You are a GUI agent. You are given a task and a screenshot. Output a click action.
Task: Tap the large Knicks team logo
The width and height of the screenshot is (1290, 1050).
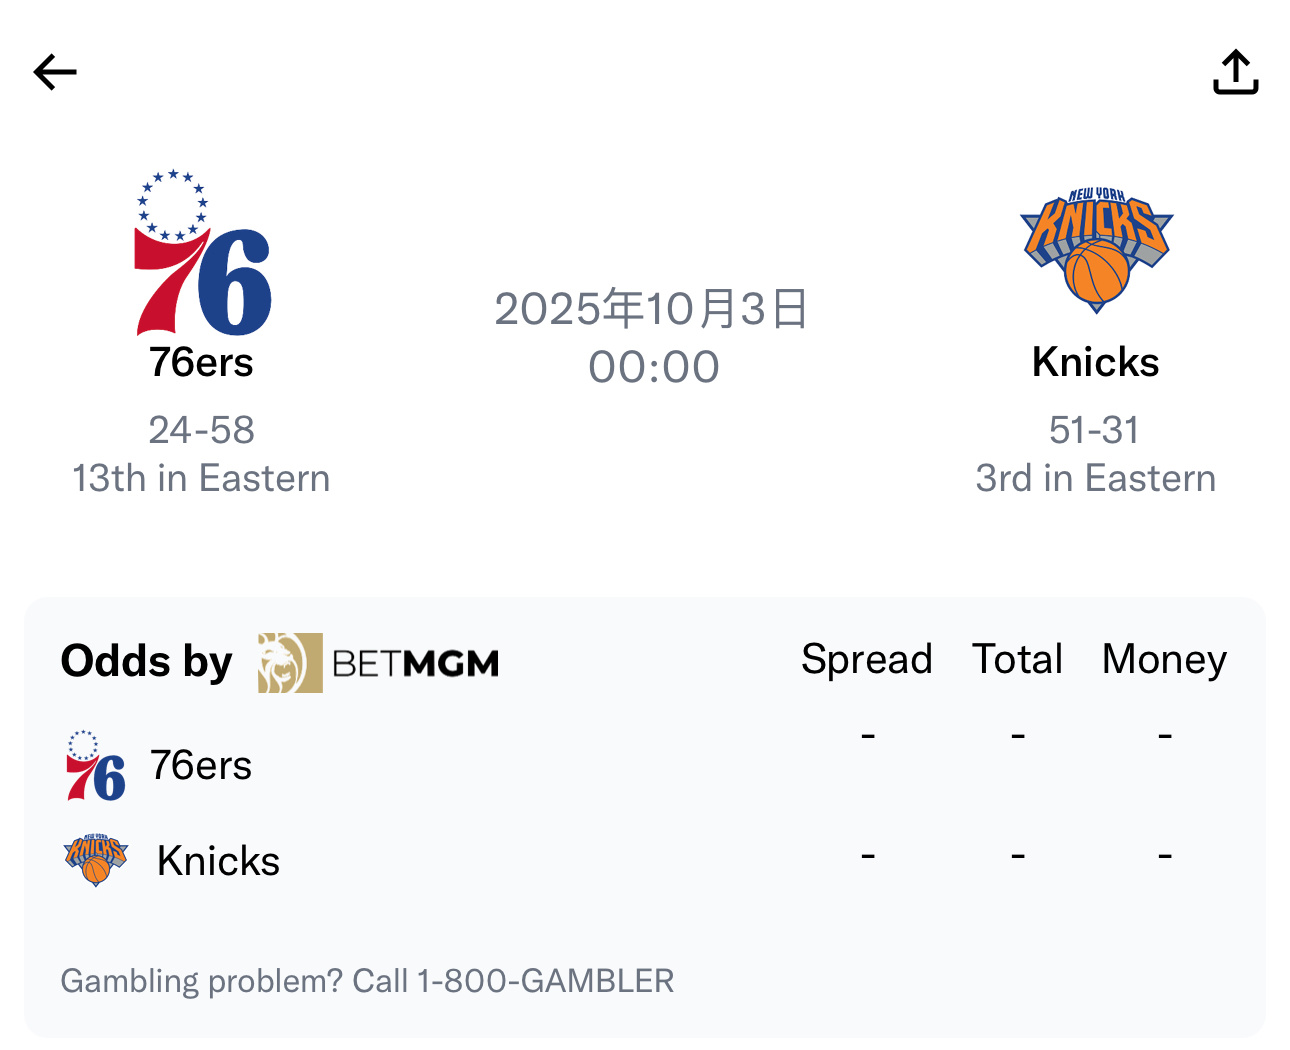1096,250
